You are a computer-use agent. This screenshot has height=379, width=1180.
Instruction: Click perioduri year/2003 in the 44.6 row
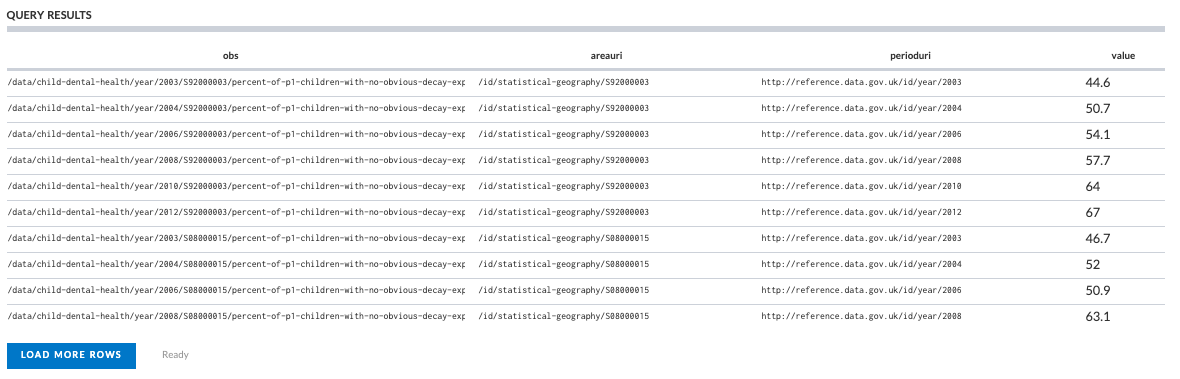[x=862, y=82]
